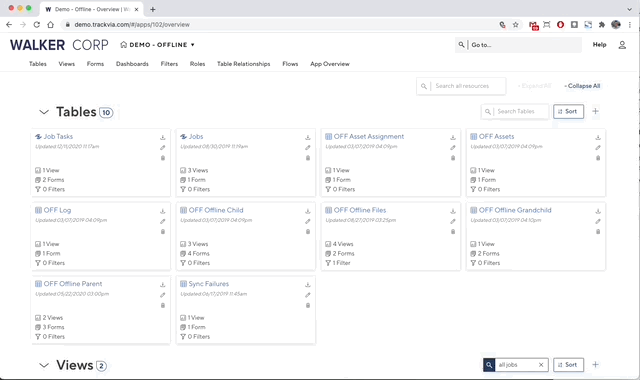Image resolution: width=640 pixels, height=380 pixels.
Task: Delete the OFF Log table
Action: (x=162, y=232)
